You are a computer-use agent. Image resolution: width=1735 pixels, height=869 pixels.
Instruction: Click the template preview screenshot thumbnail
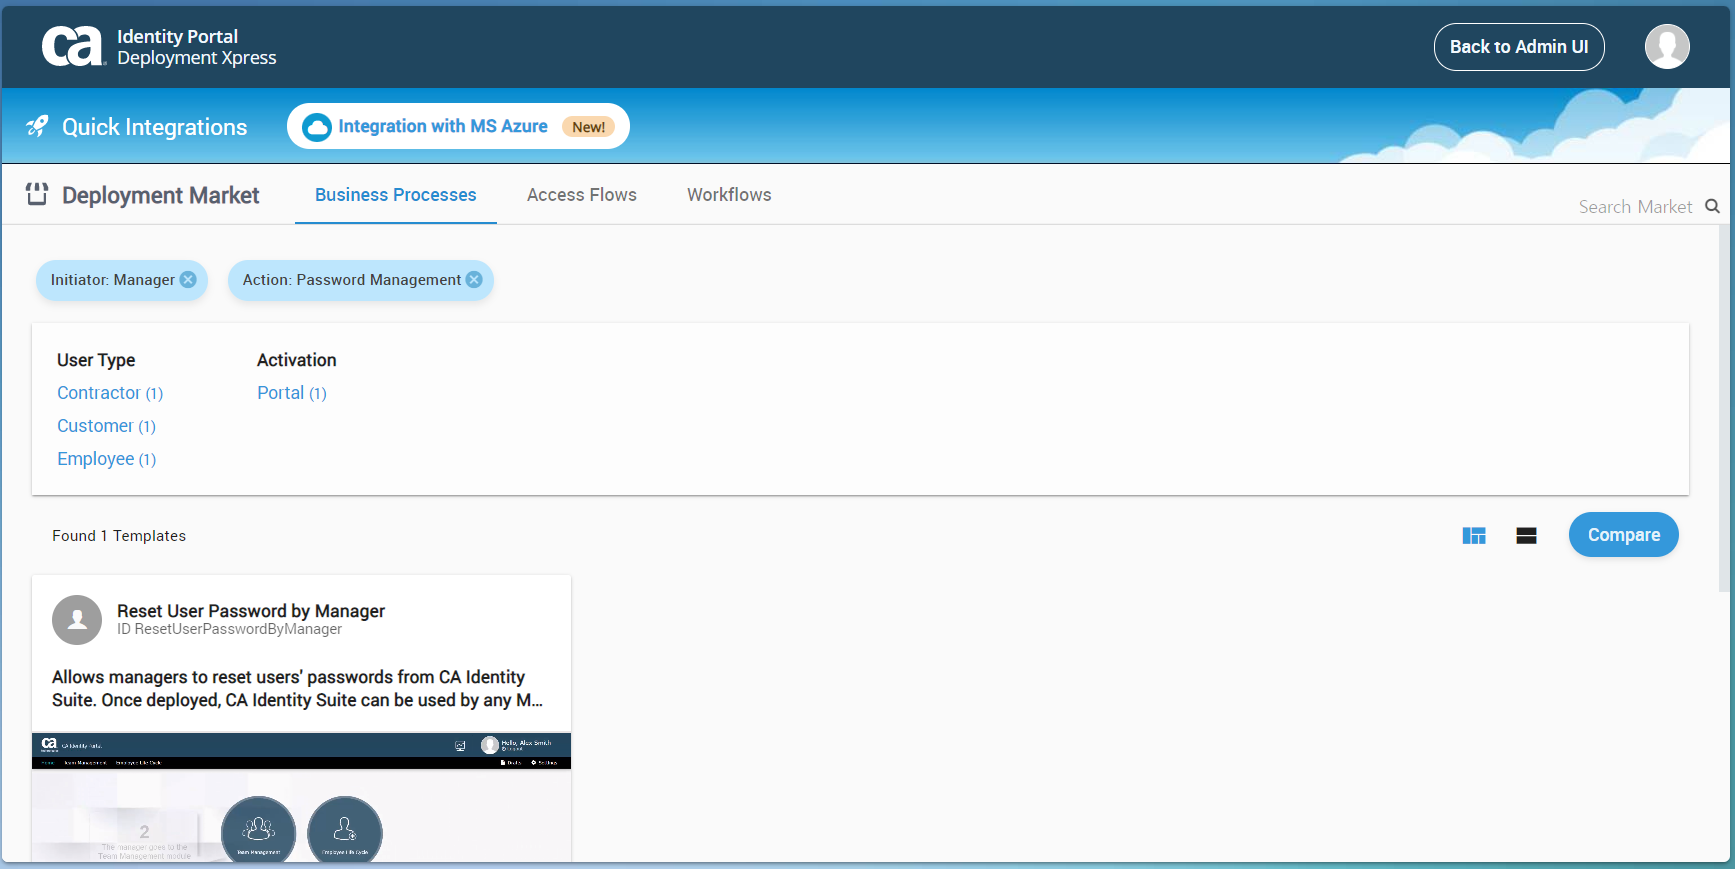[x=301, y=797]
